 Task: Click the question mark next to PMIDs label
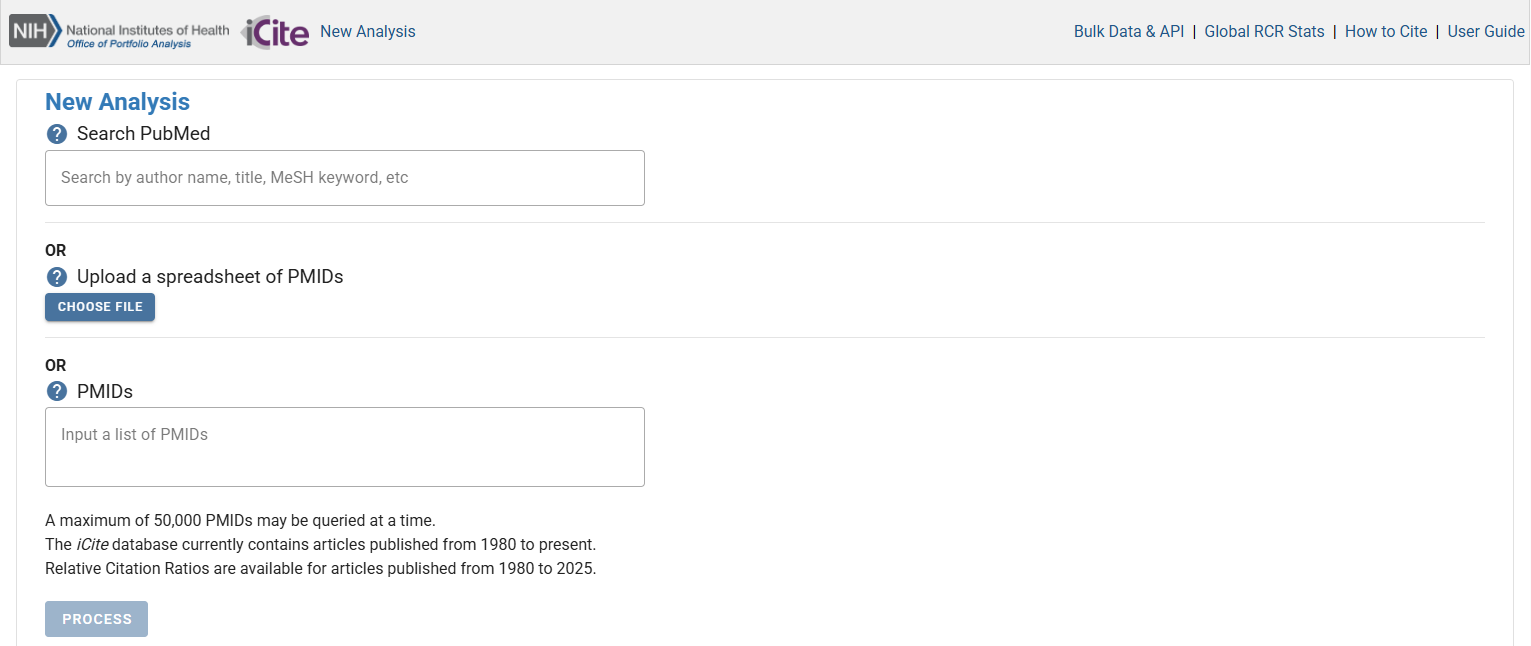pyautogui.click(x=57, y=391)
